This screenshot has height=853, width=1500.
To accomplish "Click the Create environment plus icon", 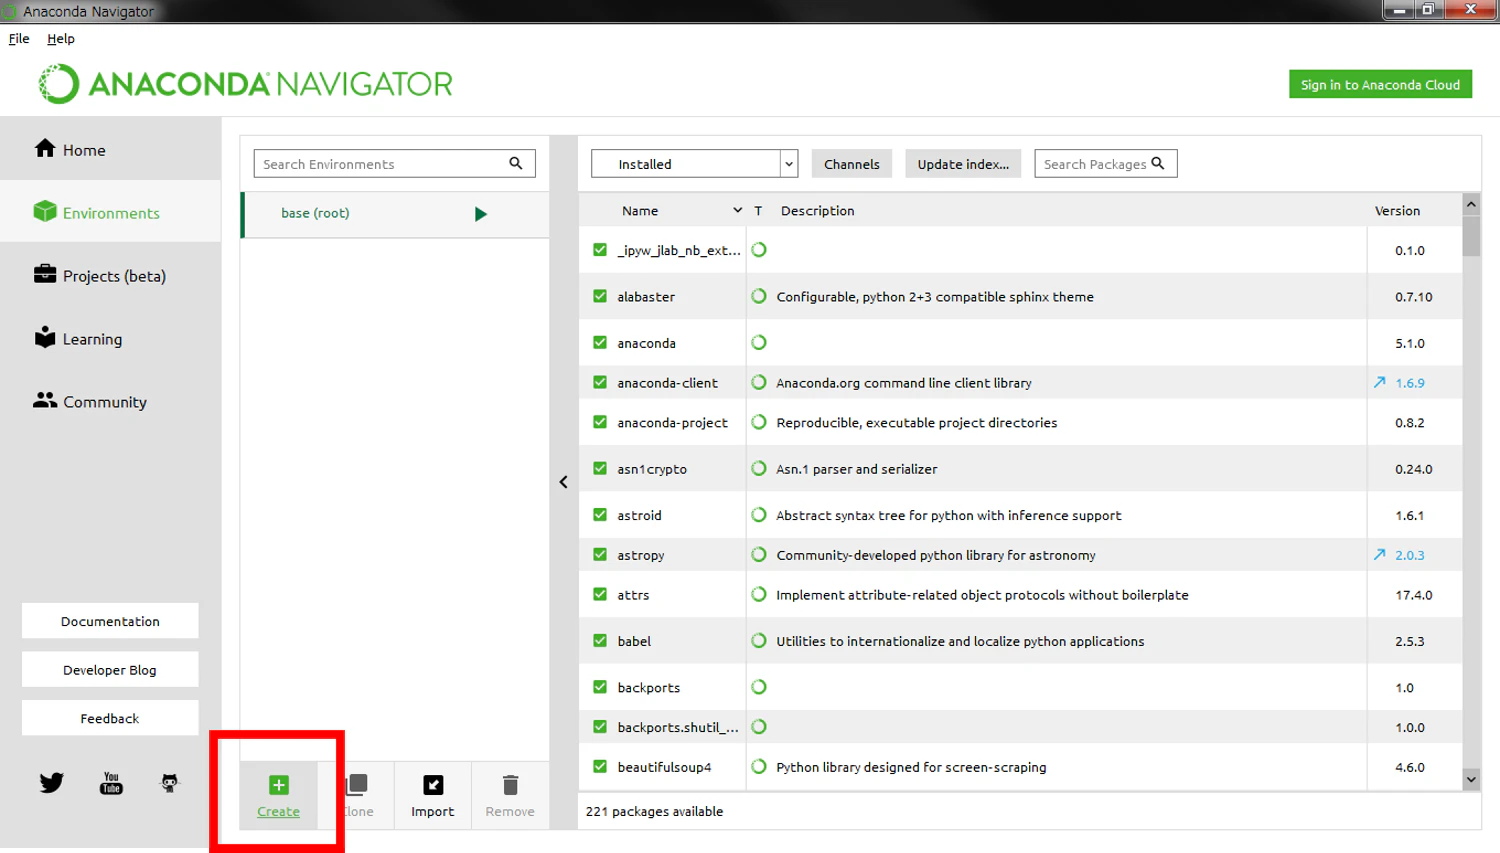I will [279, 785].
